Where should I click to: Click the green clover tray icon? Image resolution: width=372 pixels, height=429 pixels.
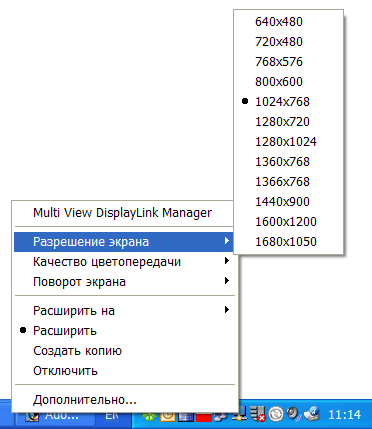149,416
